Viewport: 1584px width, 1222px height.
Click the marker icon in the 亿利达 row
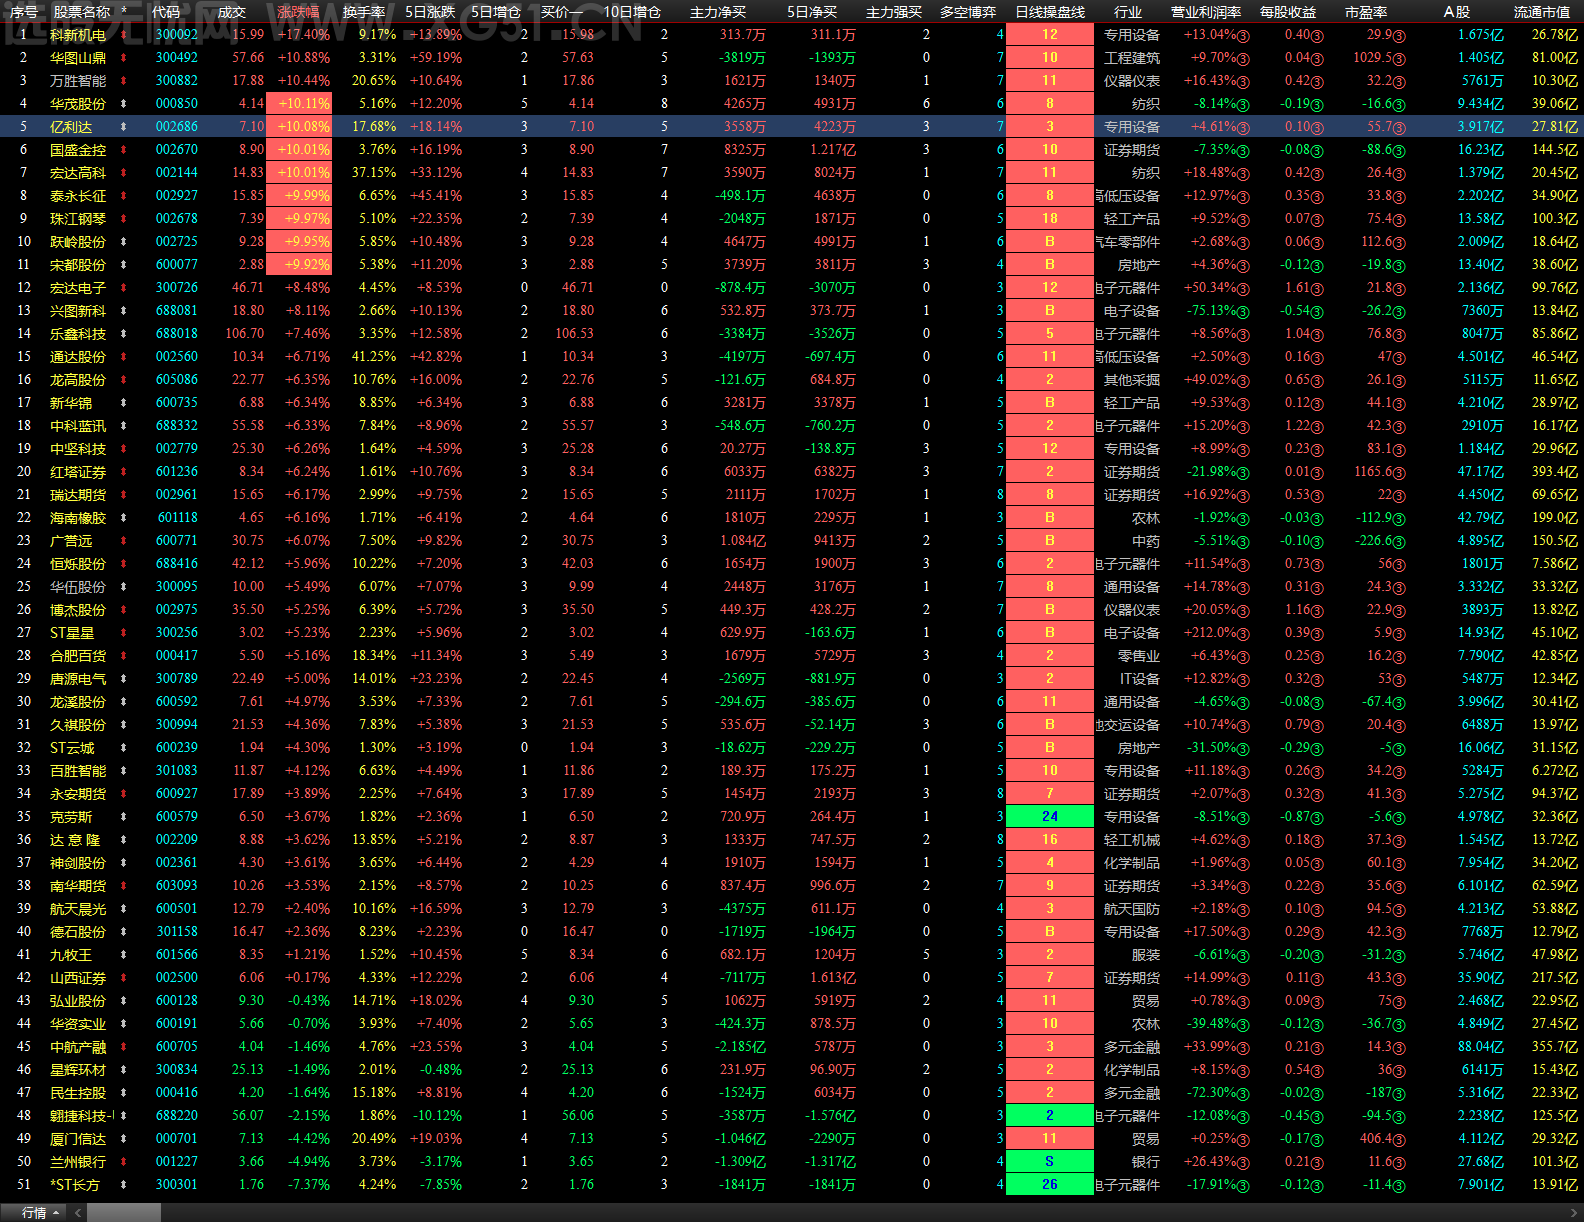coord(123,127)
